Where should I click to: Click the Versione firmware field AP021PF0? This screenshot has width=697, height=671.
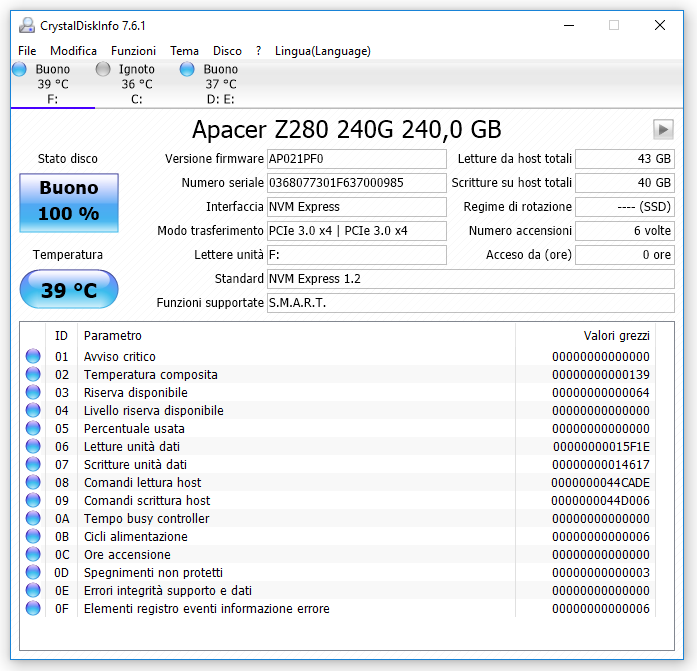tap(357, 159)
